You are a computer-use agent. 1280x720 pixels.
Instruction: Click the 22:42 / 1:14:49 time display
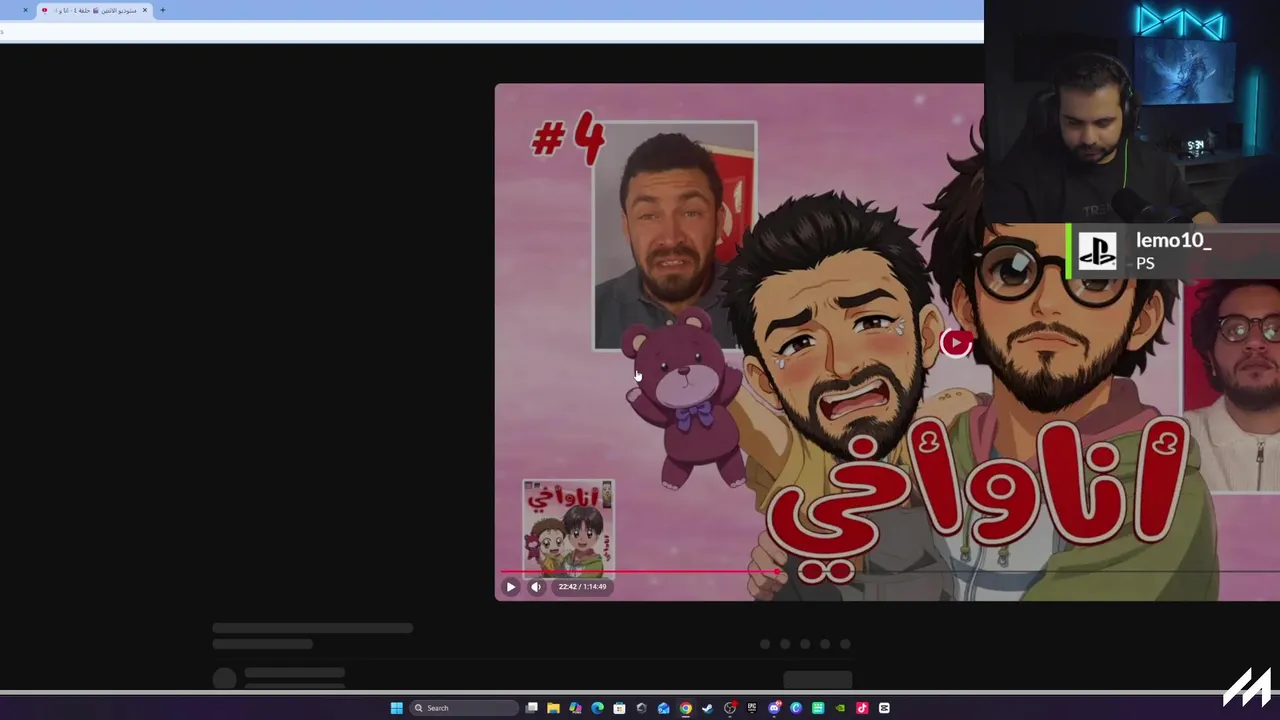[x=582, y=587]
